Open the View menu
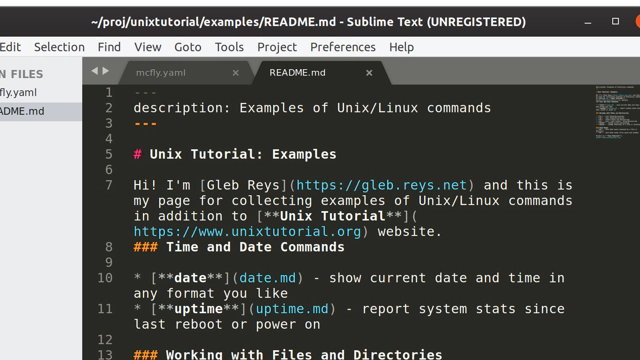The width and height of the screenshot is (640, 360). tap(148, 47)
